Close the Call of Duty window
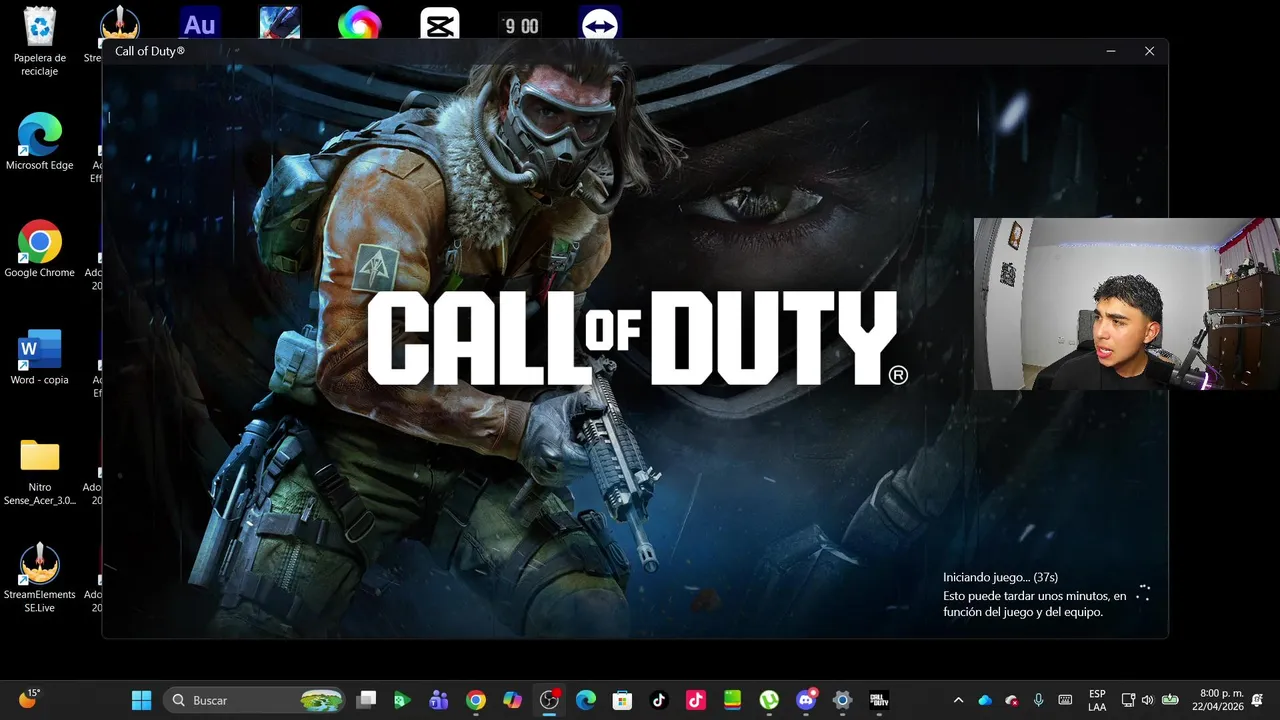The height and width of the screenshot is (720, 1280). 1149,51
